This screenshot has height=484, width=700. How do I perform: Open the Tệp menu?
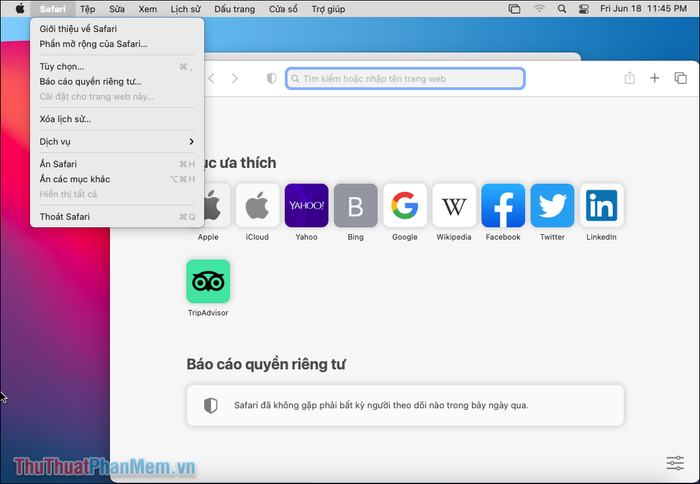[88, 9]
